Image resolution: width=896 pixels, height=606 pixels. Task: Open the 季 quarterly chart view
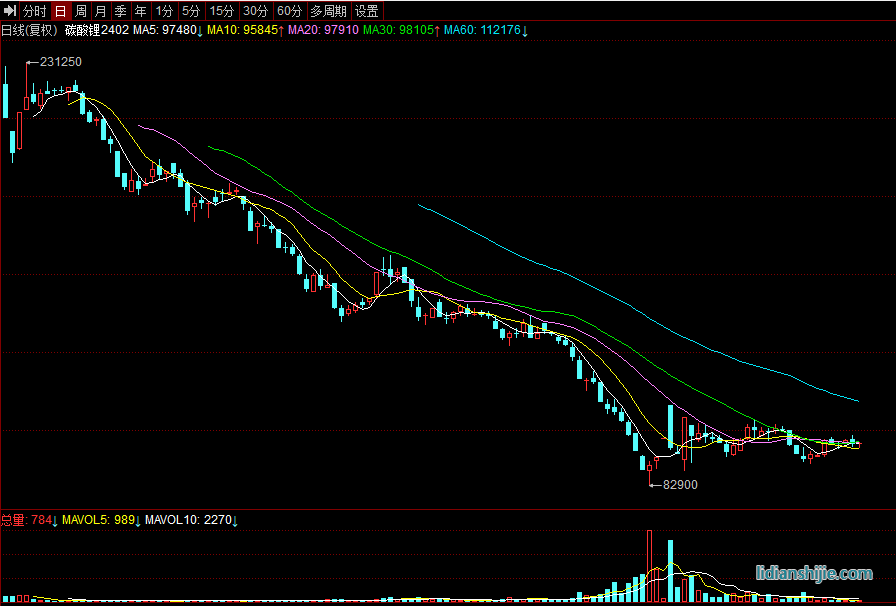tap(120, 11)
